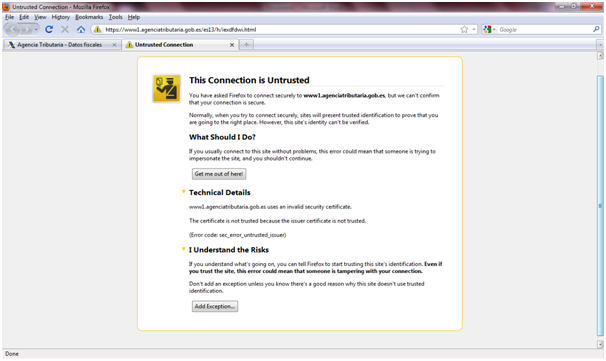Click the warning site identity icon in address bar
This screenshot has height=361, width=606.
point(97,29)
